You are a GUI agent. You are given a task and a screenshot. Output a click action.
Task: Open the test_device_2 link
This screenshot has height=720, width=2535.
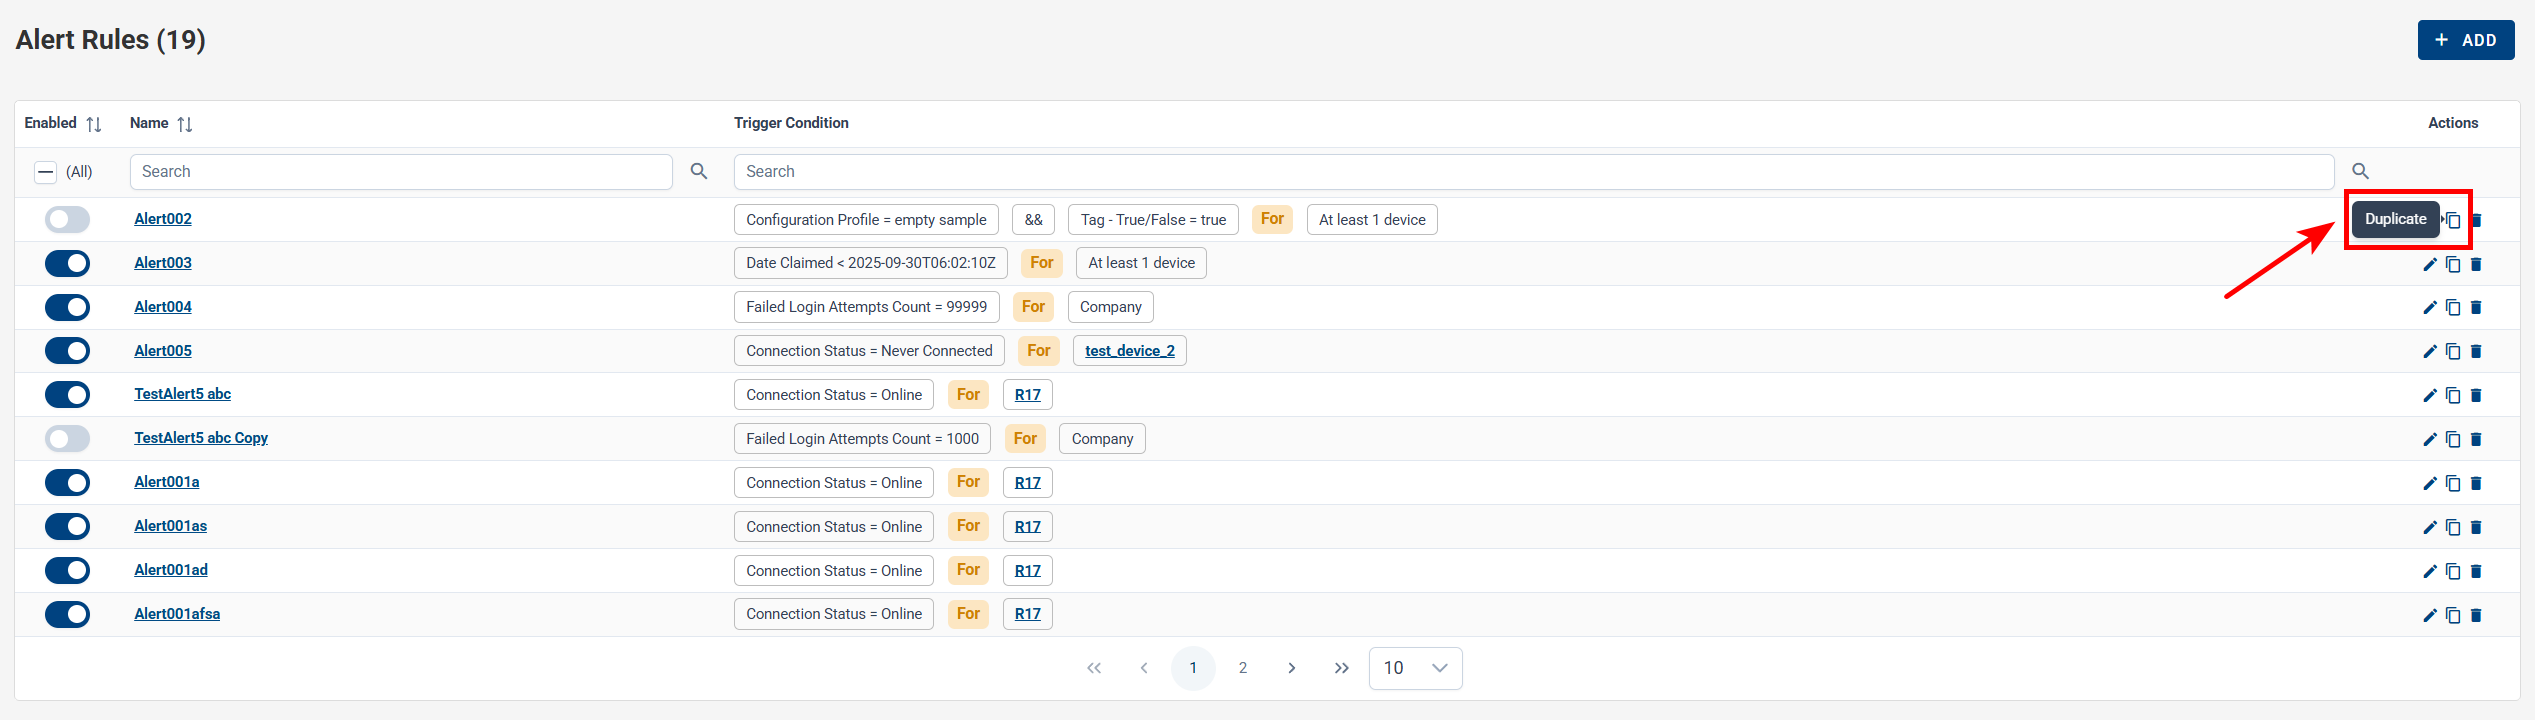coord(1129,351)
